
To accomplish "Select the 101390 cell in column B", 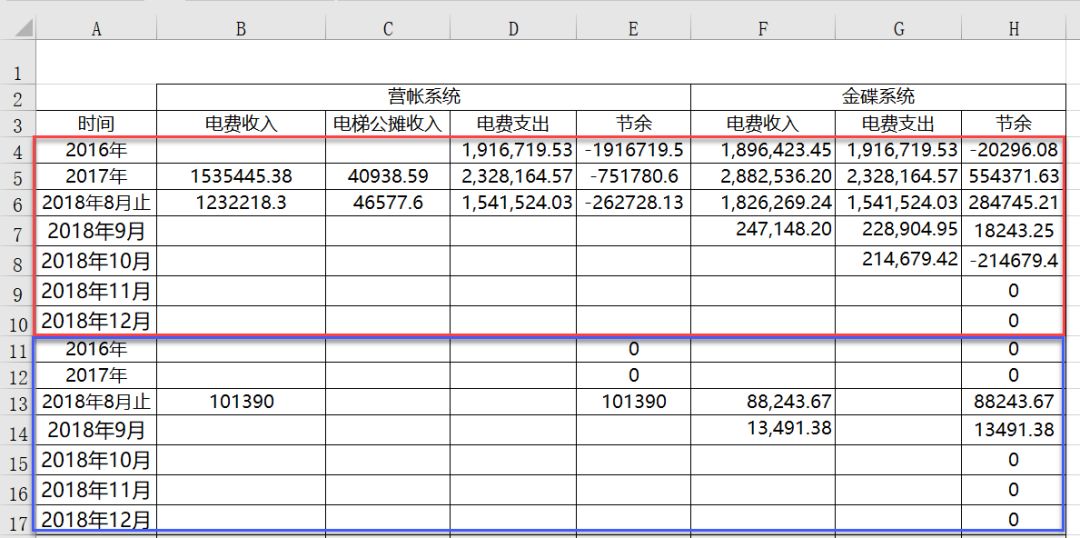I will [240, 402].
